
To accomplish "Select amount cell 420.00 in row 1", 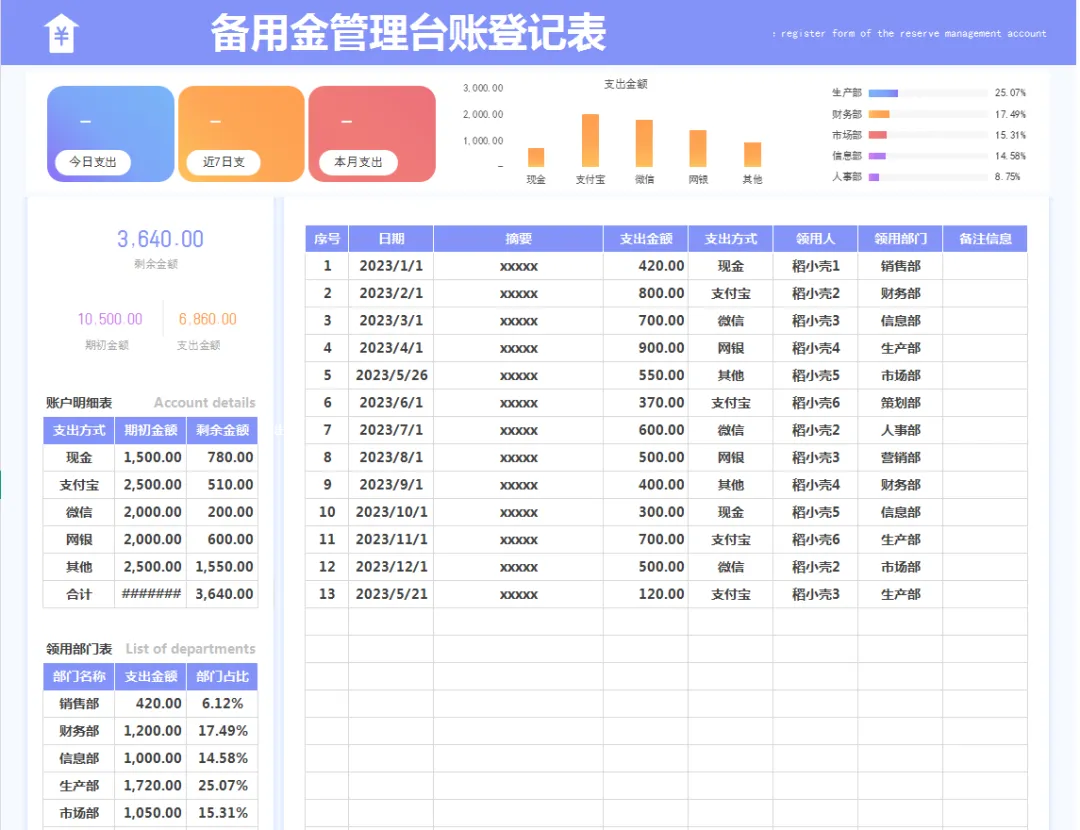I will click(x=645, y=266).
